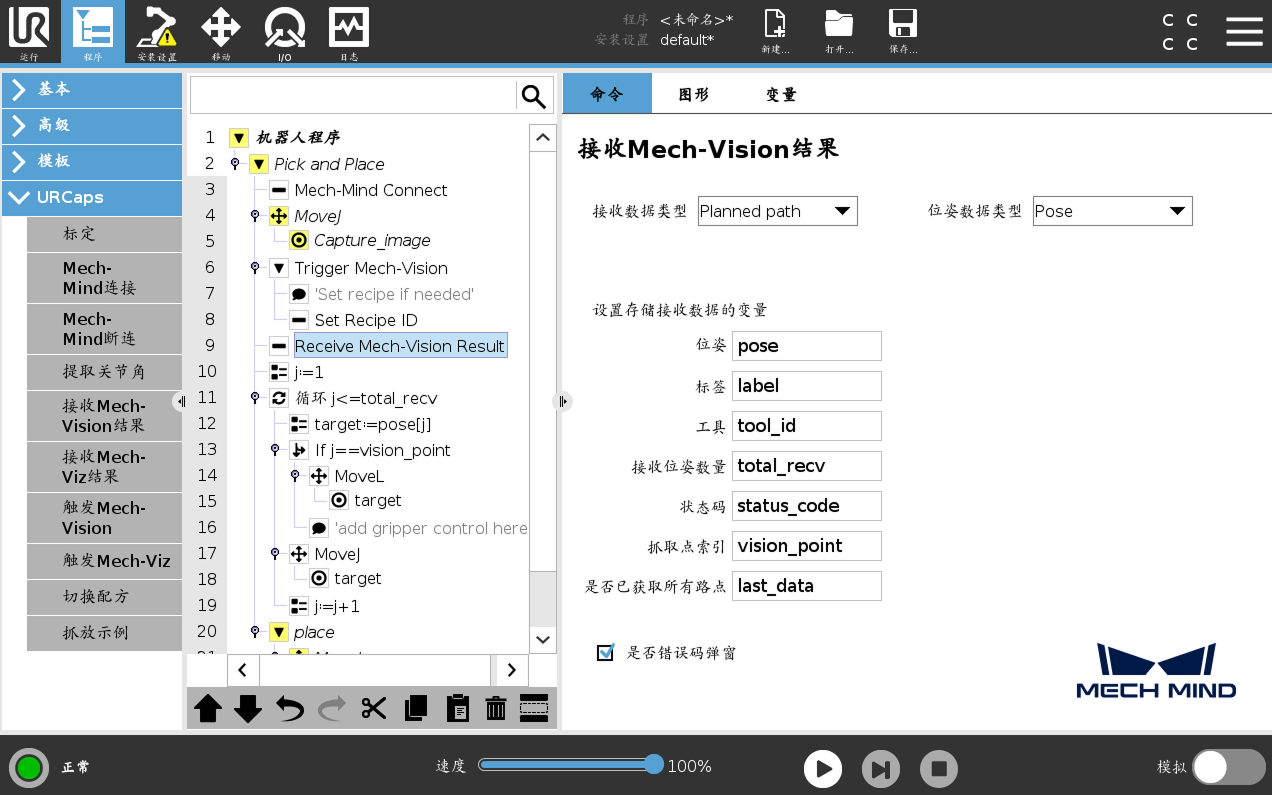Viewport: 1272px width, 795px height.
Task: Switch to the 图形 tab
Action: [694, 93]
